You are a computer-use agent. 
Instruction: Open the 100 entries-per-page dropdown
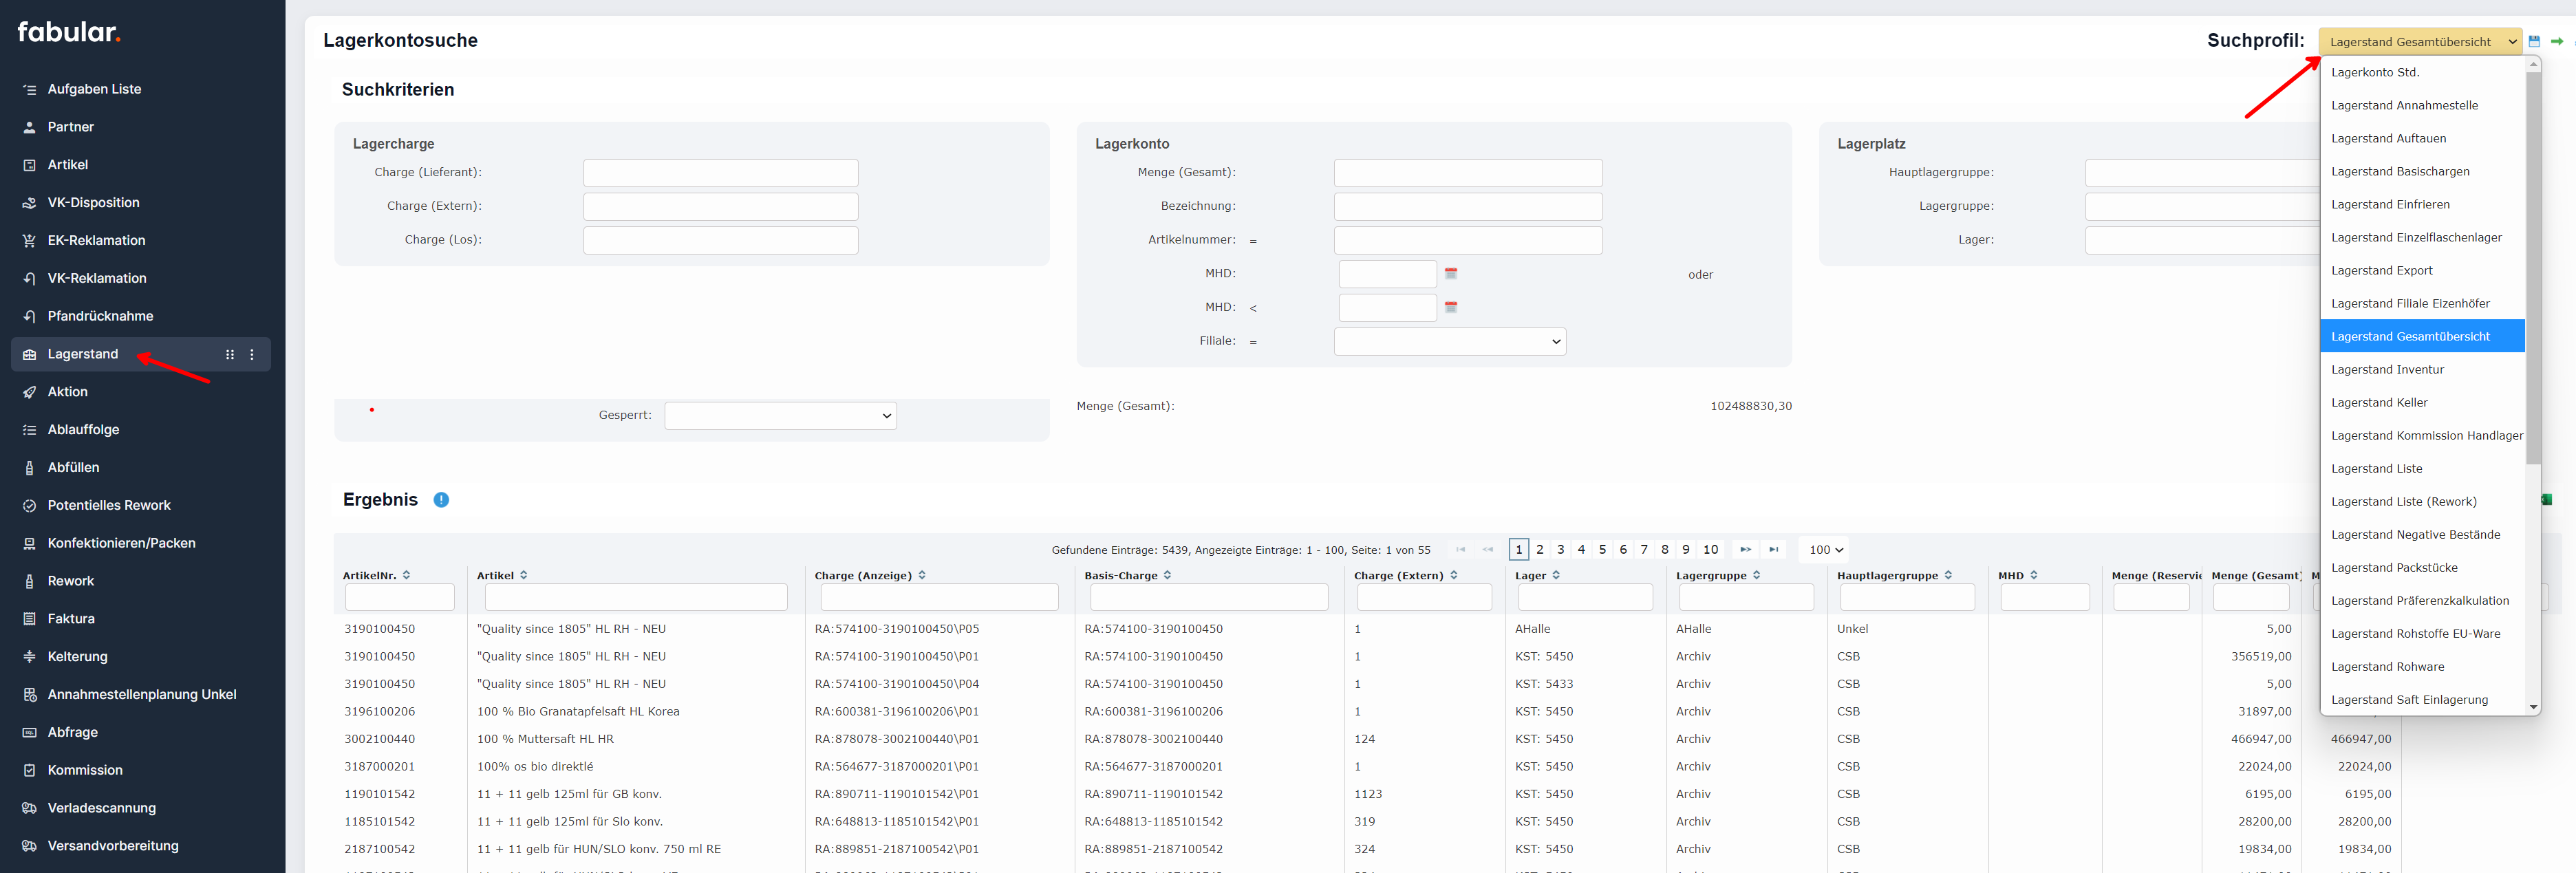[1825, 549]
